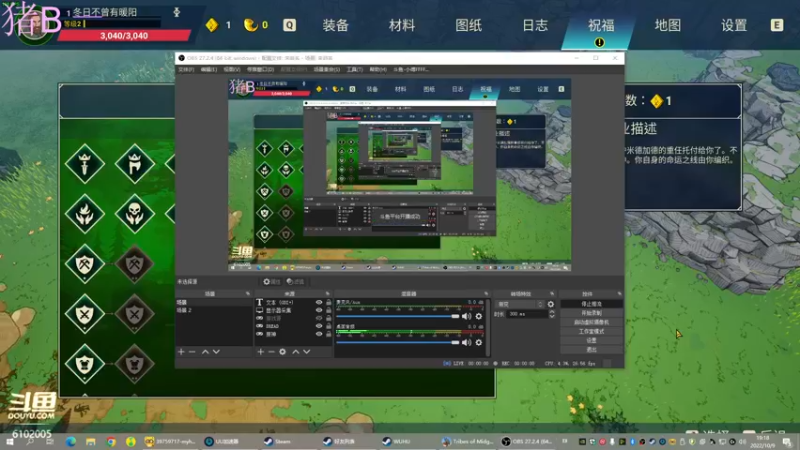Move selected scene up with arrow
The height and width of the screenshot is (450, 800).
click(x=205, y=352)
